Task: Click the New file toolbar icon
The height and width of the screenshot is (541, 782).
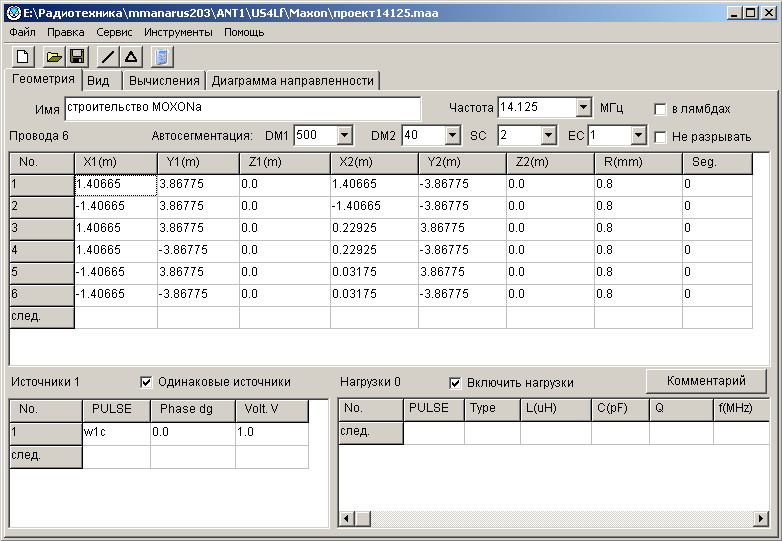Action: (22, 57)
